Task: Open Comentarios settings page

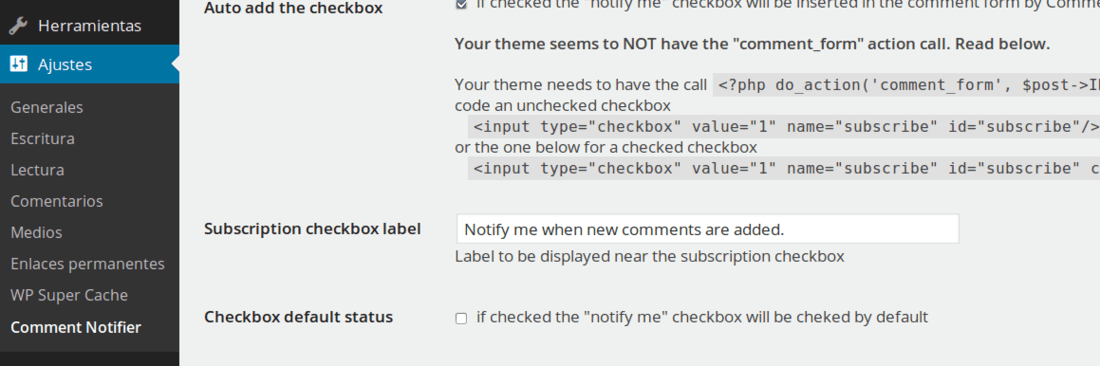Action: pos(57,201)
